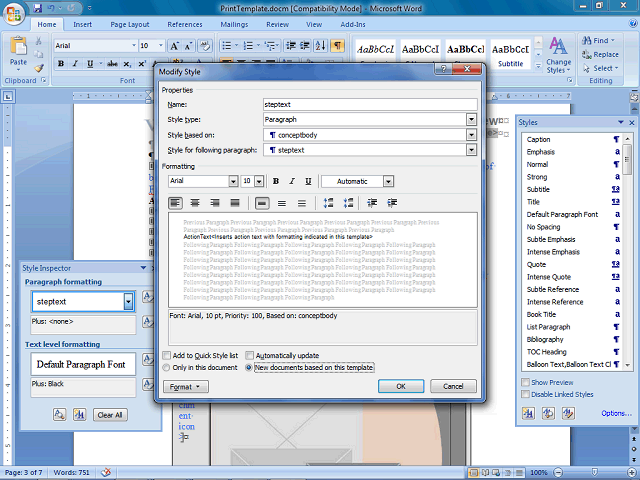Select Subtitle quick style thumbnail

[510, 53]
